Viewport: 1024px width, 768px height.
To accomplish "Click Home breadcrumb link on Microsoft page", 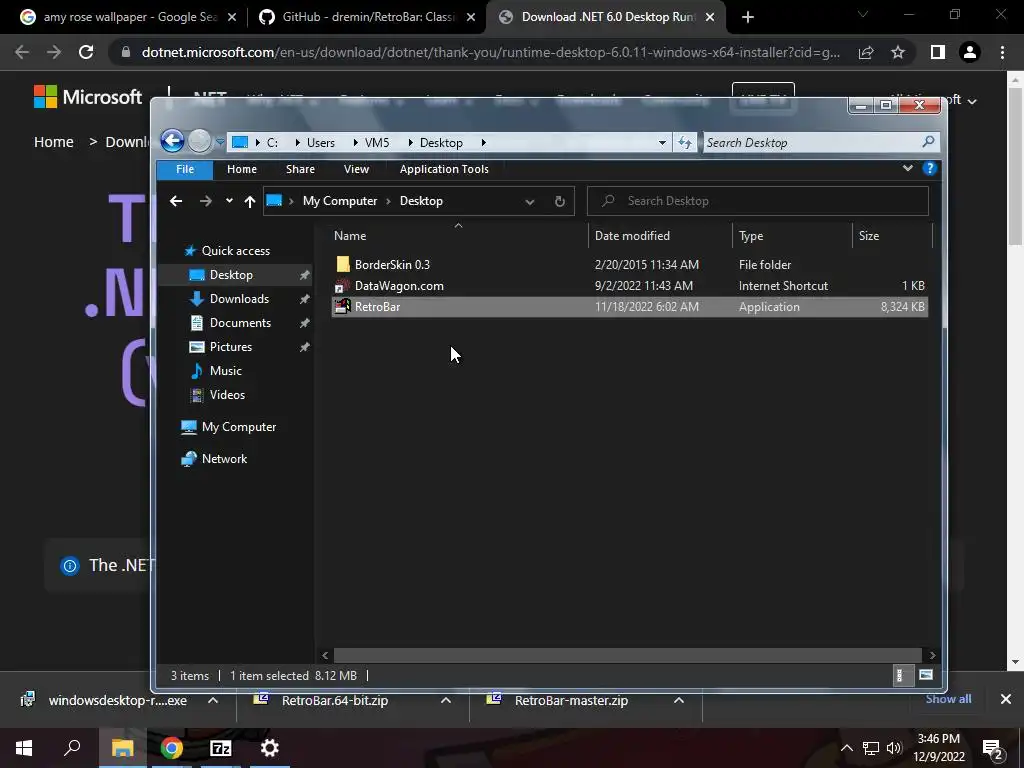I will pos(54,142).
